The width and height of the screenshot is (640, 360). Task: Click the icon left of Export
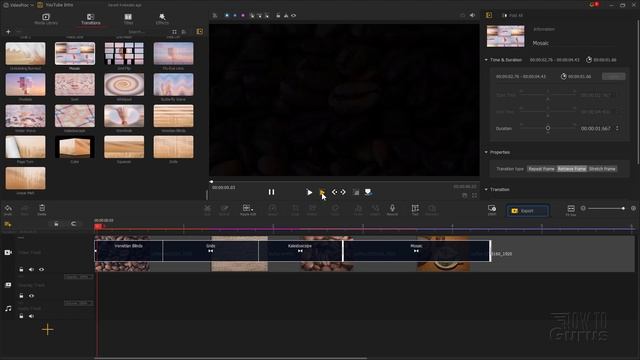[492, 210]
